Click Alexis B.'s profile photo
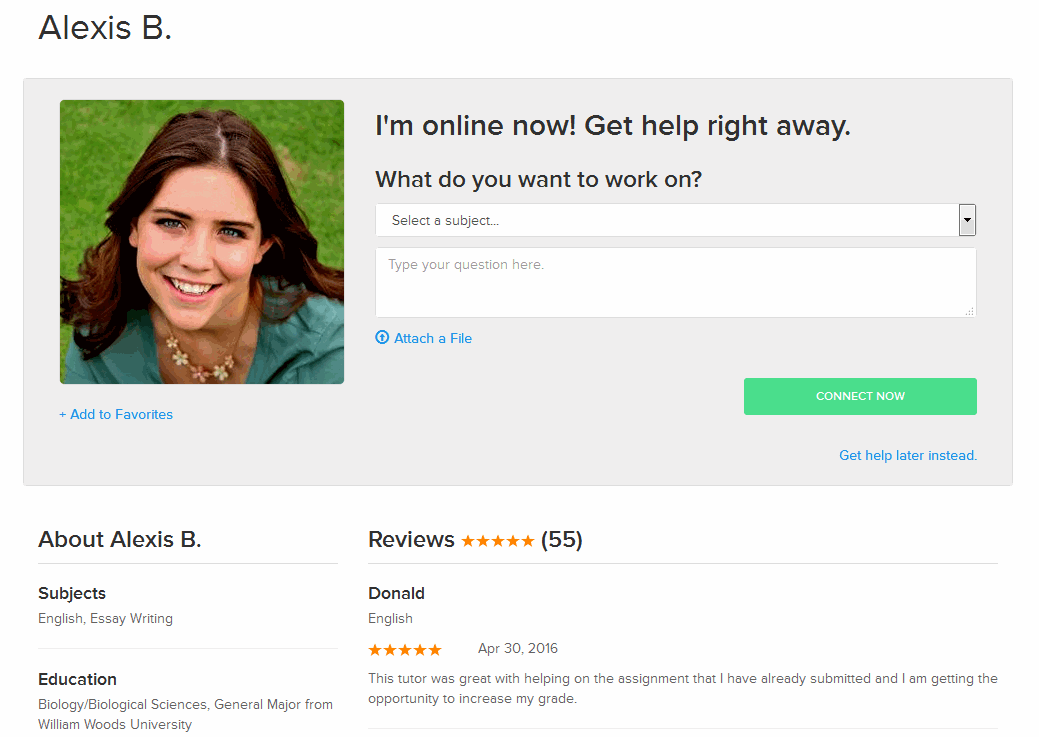Image resolution: width=1039 pixels, height=737 pixels. click(202, 242)
